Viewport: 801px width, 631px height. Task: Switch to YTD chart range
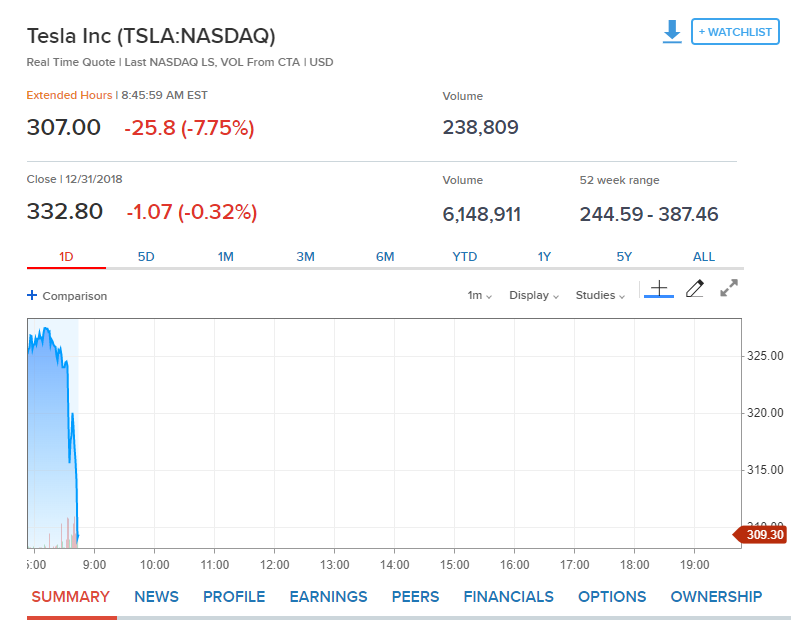tap(465, 257)
